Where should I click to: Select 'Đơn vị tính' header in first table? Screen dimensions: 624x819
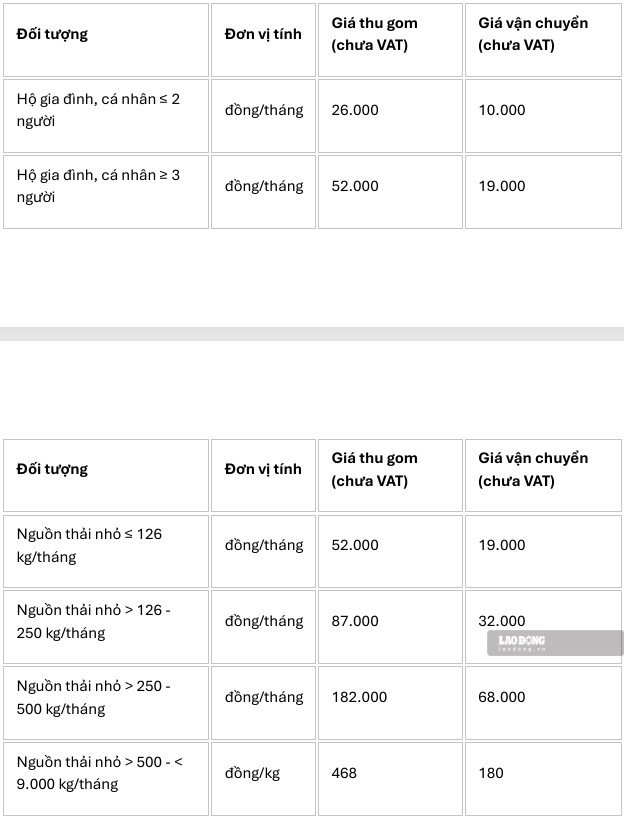point(263,40)
